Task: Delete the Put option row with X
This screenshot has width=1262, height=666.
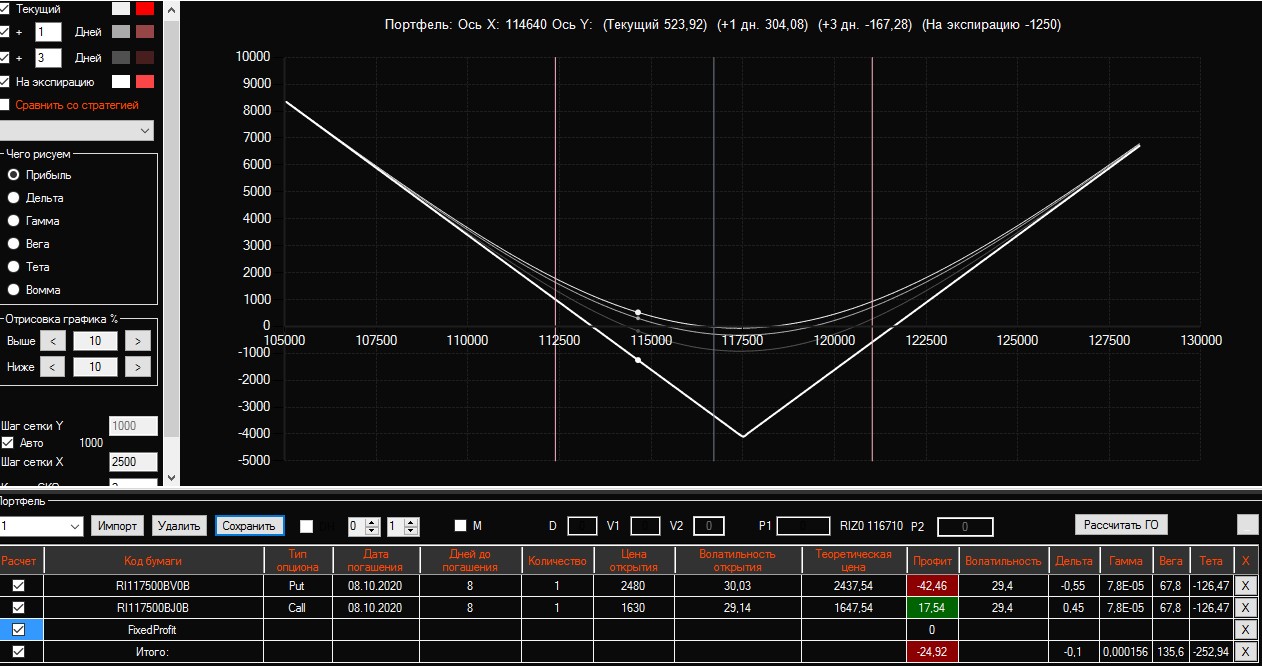Action: 1245,586
